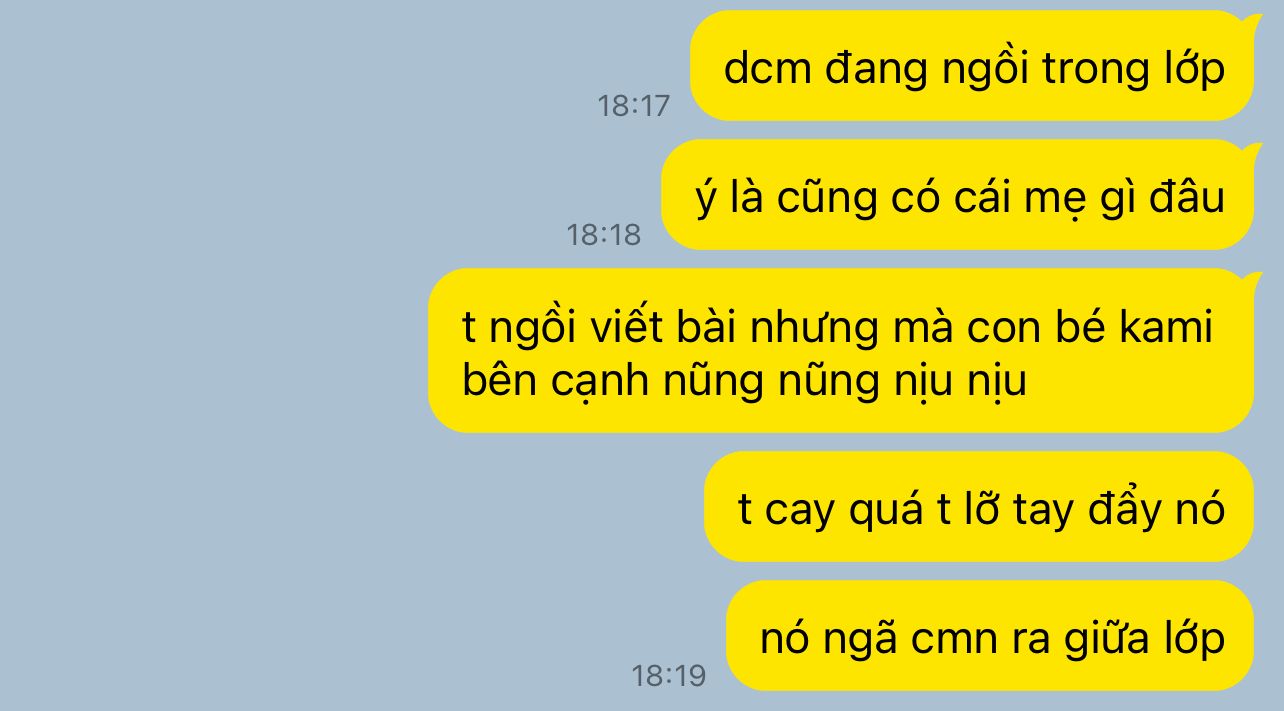1284x711 pixels.
Task: Tap the "ý là cũng có cái mẹ gì đâu" bubble
Action: [x=957, y=195]
